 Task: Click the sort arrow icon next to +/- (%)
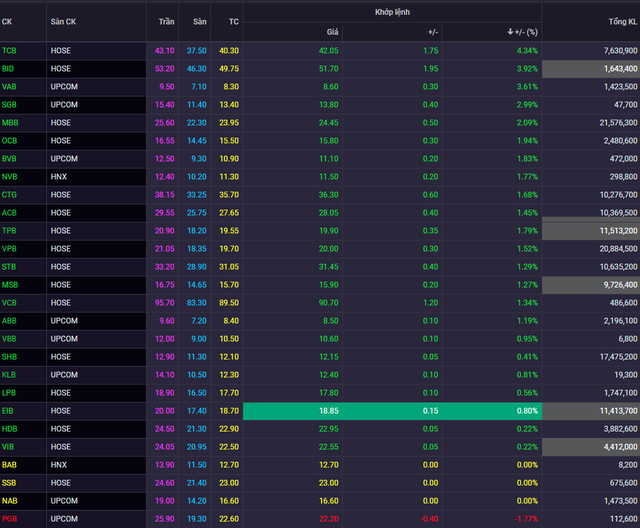[x=510, y=31]
